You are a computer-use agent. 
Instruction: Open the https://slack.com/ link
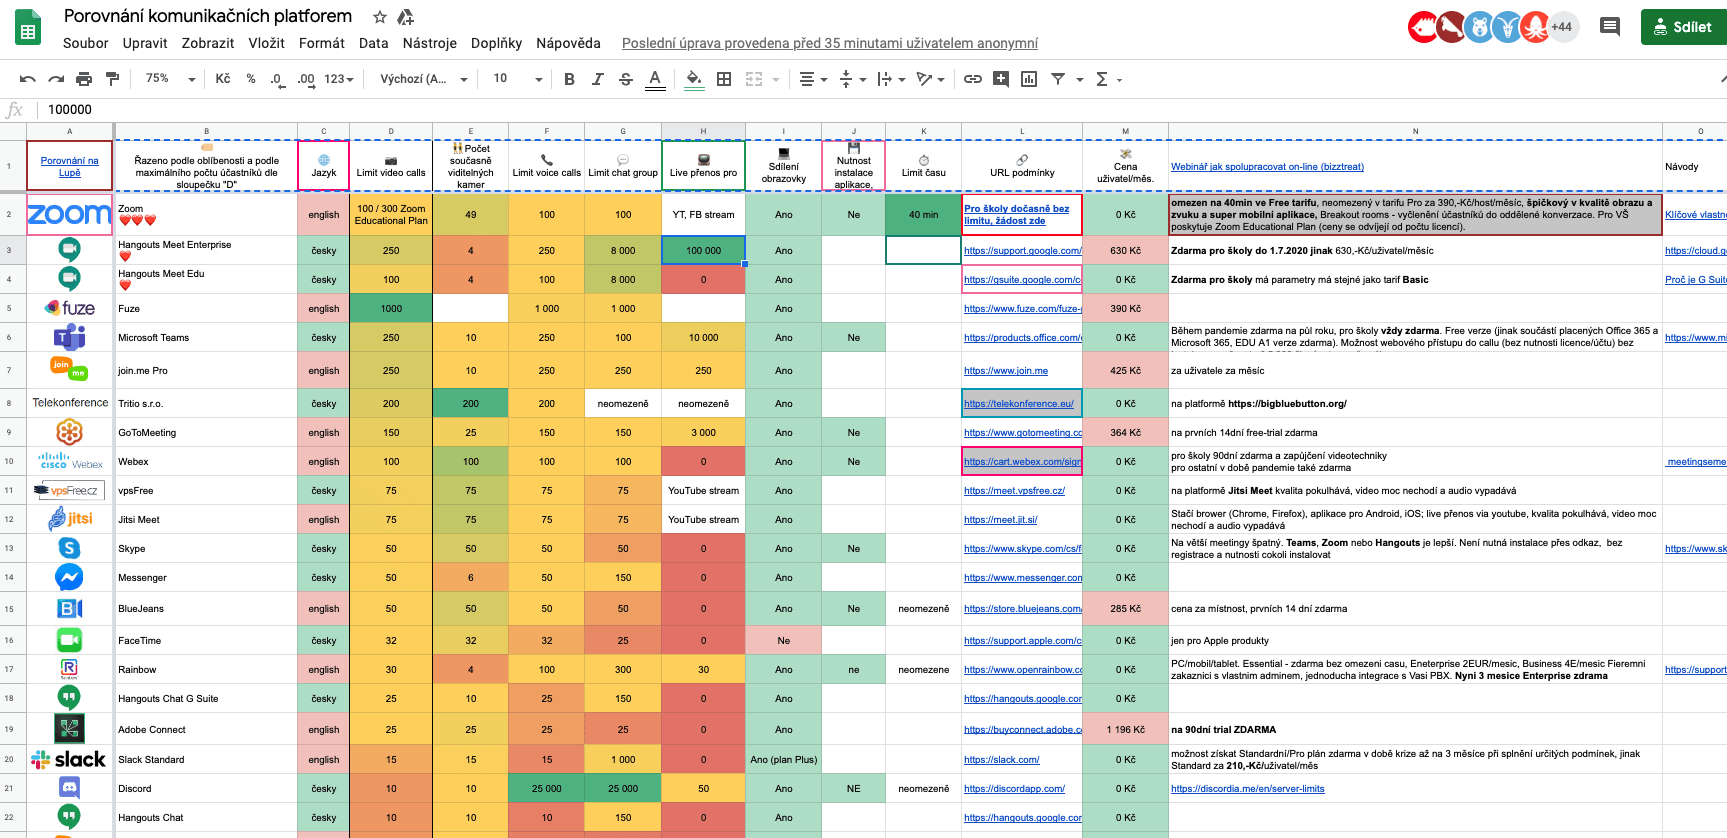point(1002,760)
